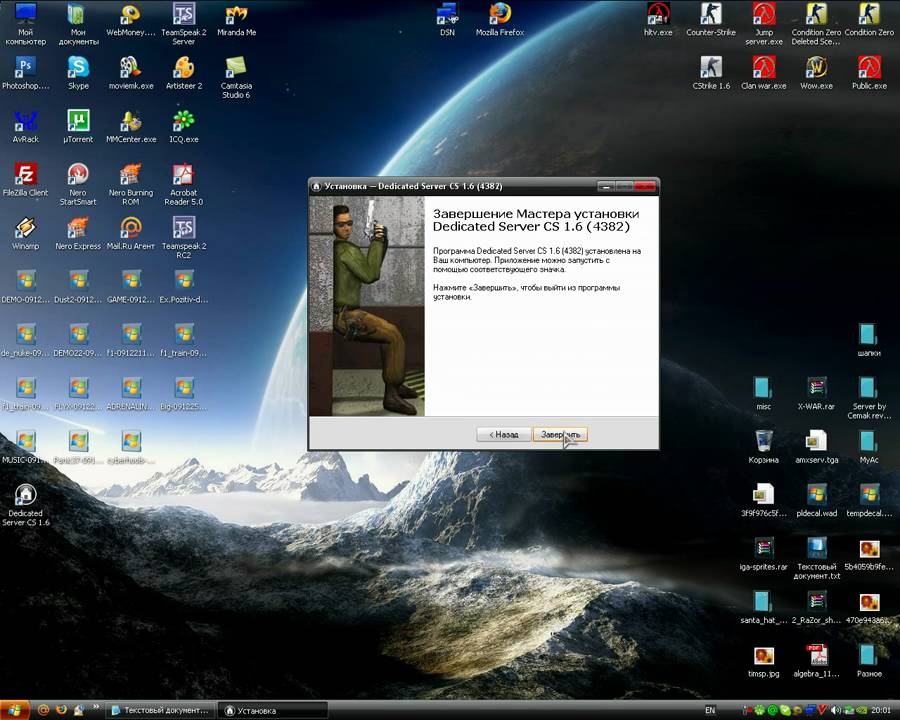
Task: Select TeamSpeak 2 Server desktop icon
Action: tap(184, 24)
